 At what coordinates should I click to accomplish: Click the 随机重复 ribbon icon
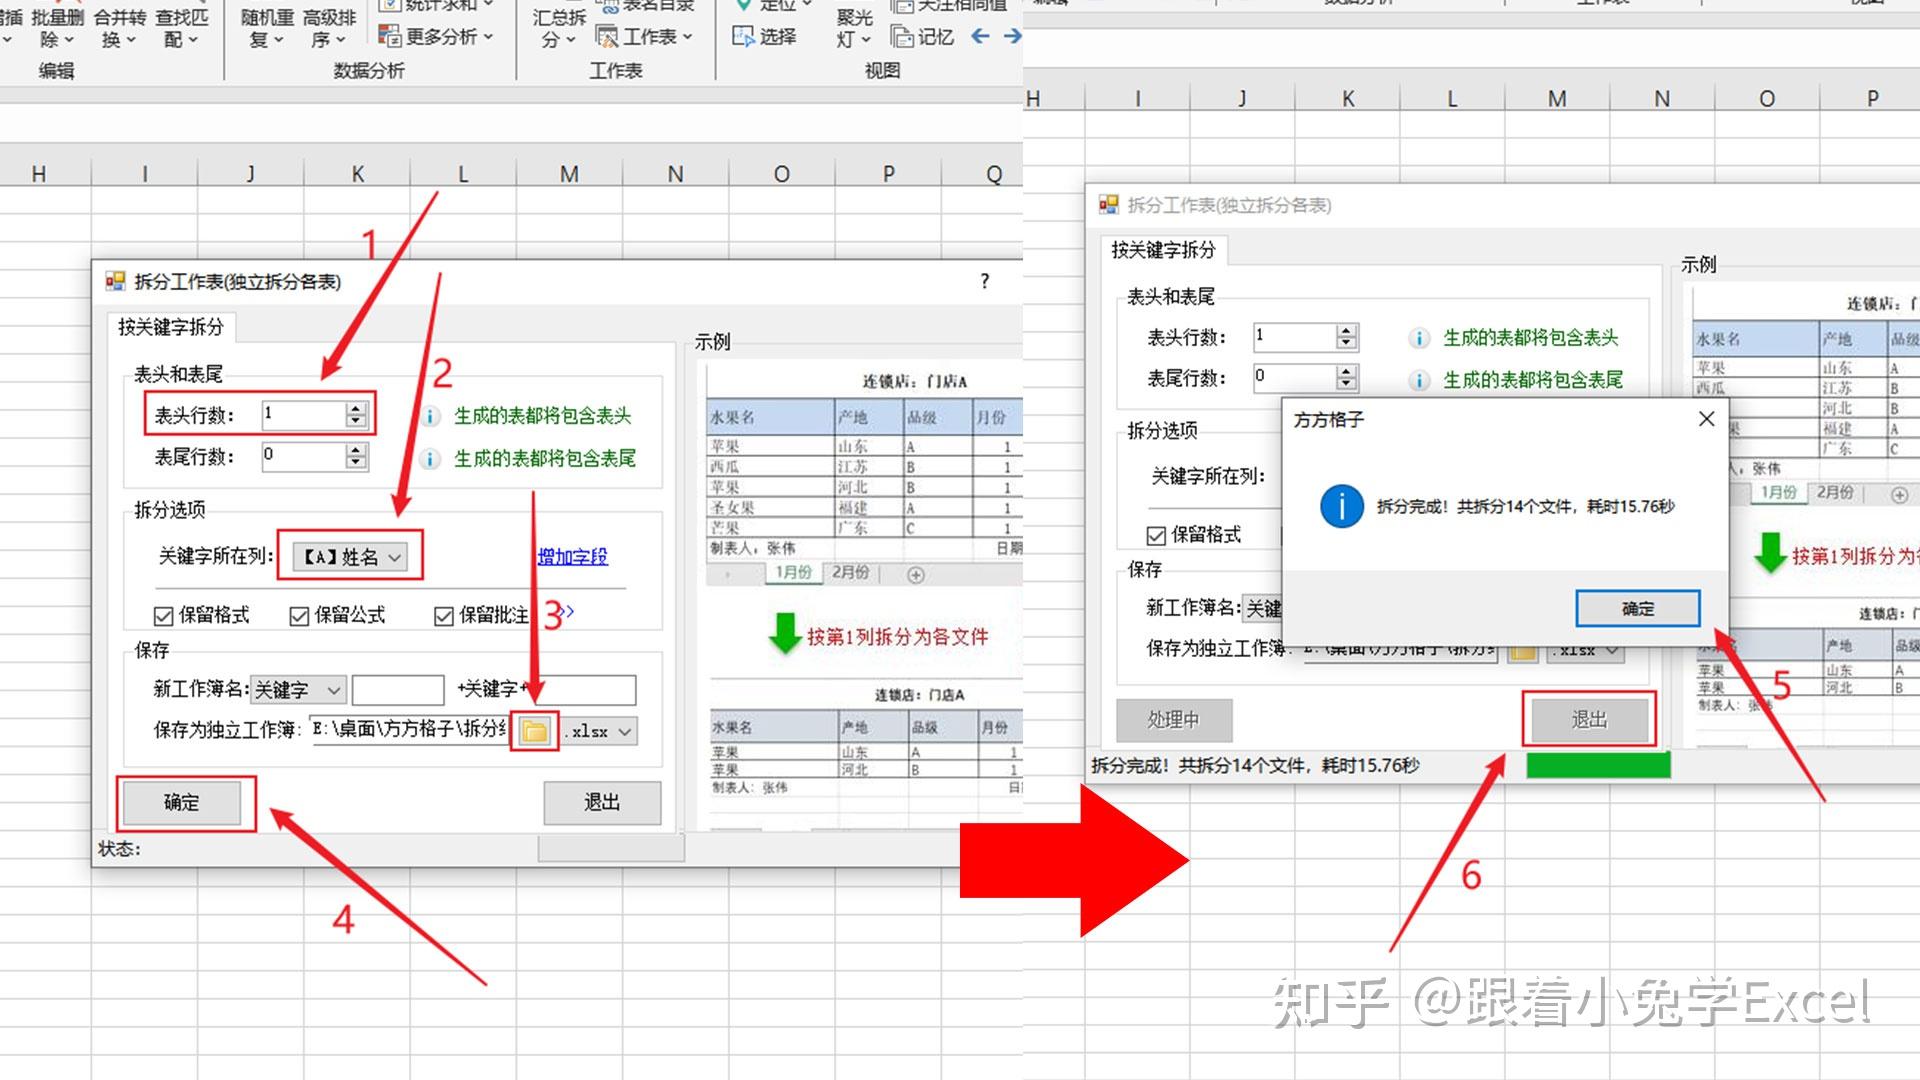click(x=262, y=25)
